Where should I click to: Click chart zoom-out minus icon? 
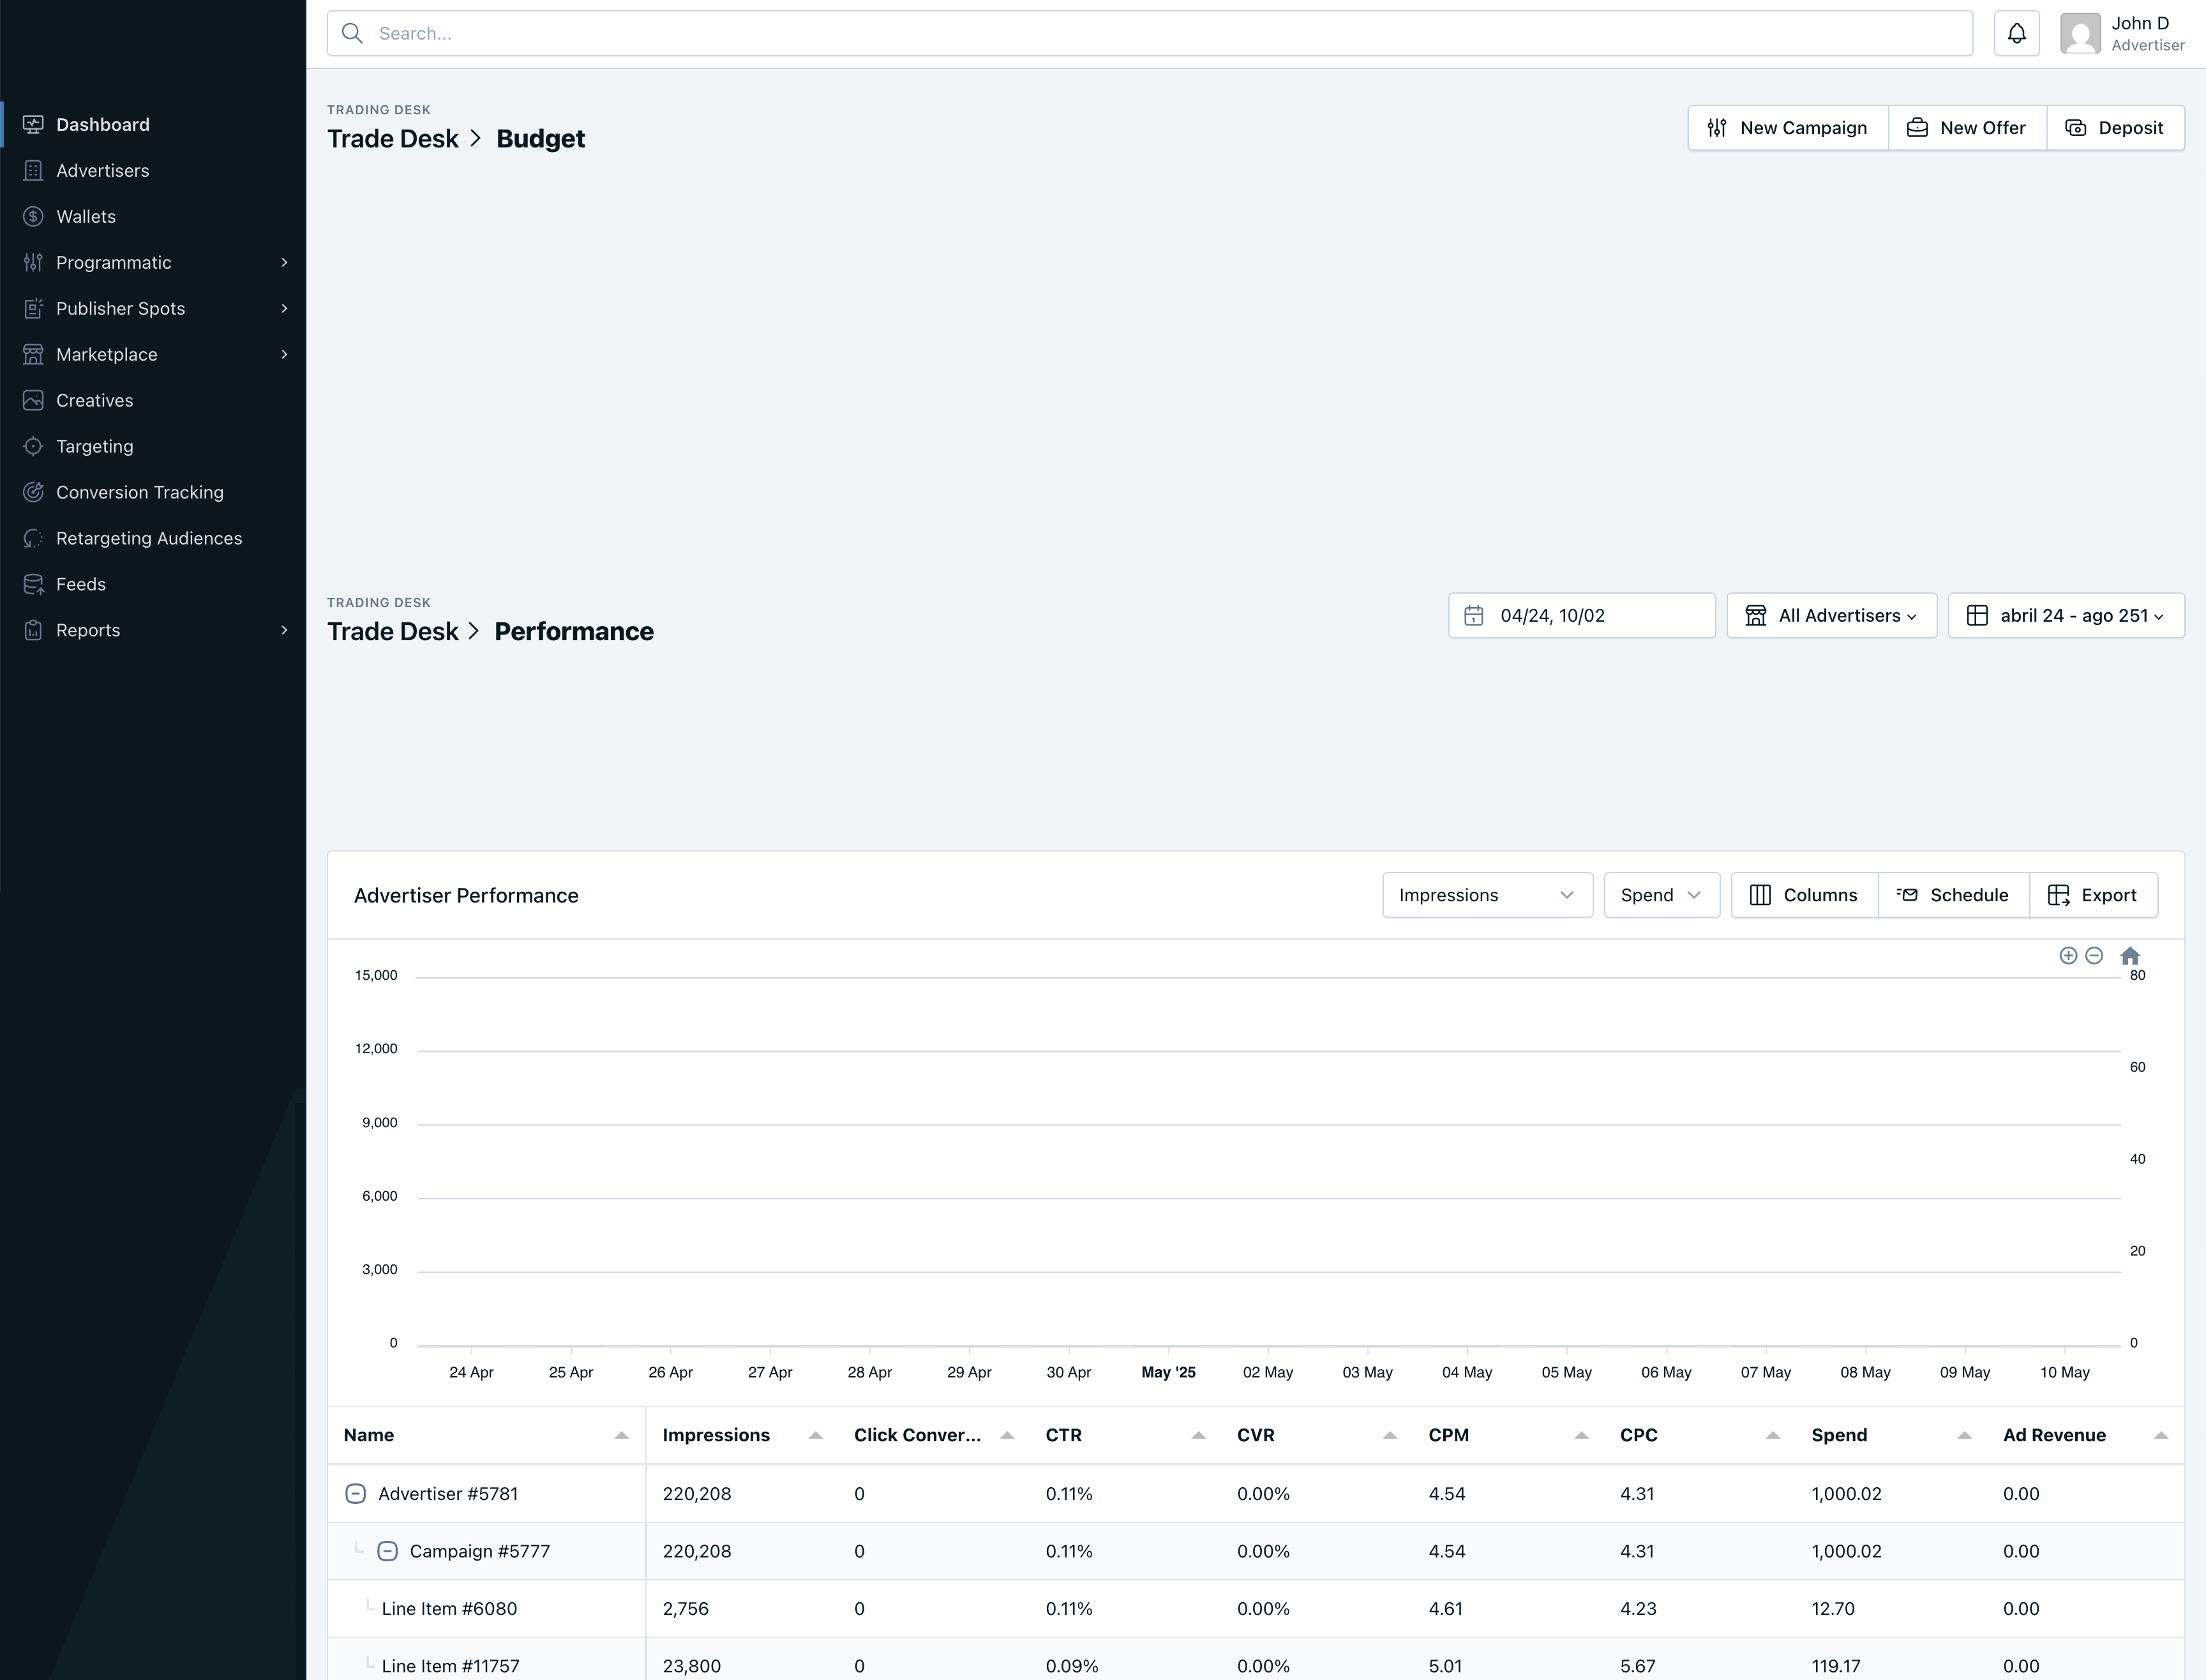click(x=2094, y=955)
